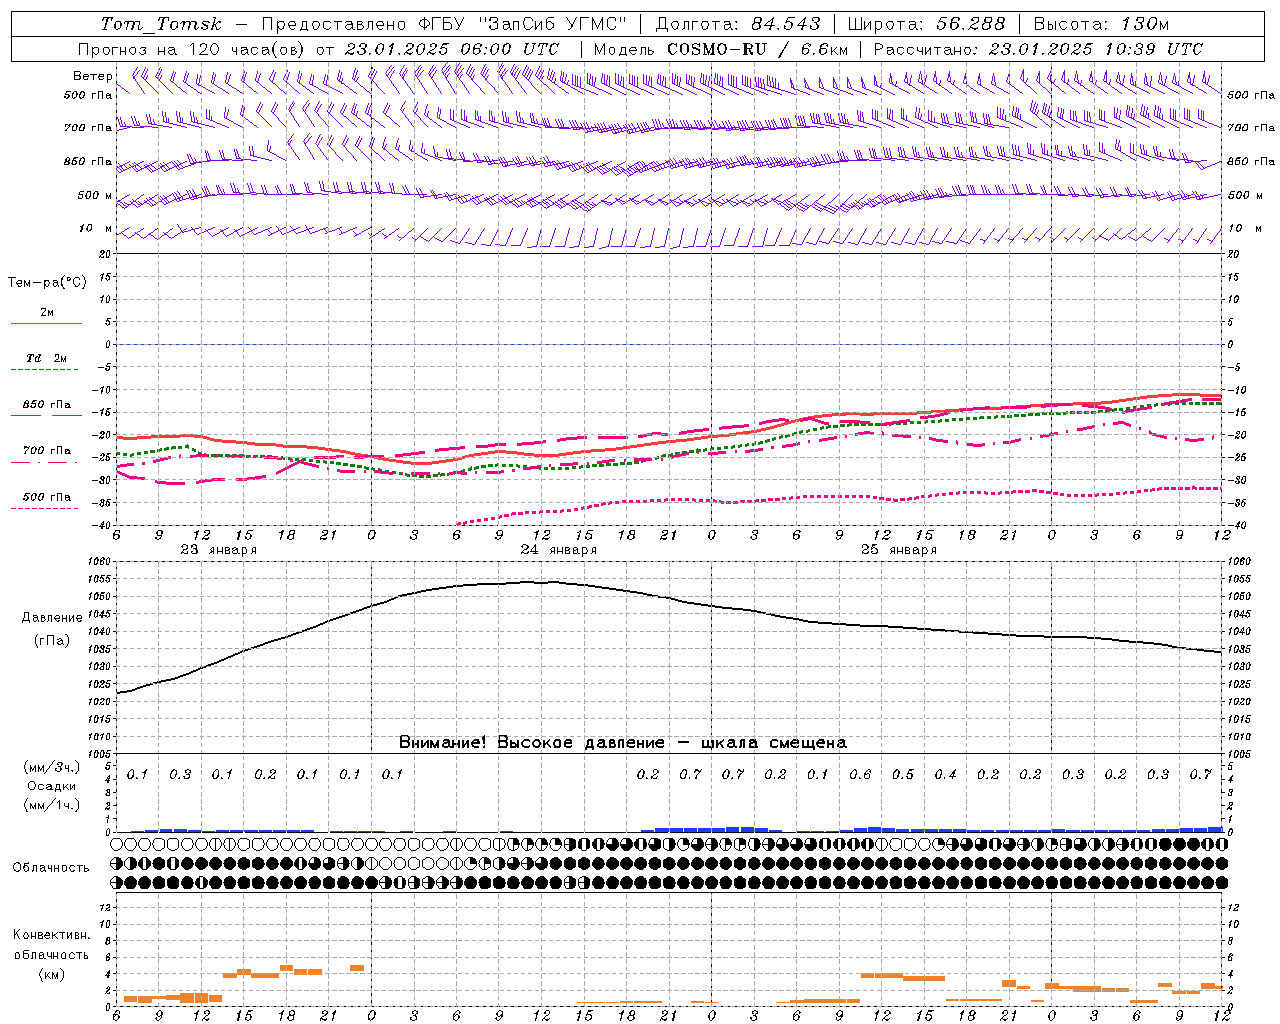The width and height of the screenshot is (1280, 1024).
Task: Click the (км) unit under convective cloudiness
Action: pyautogui.click(x=51, y=973)
